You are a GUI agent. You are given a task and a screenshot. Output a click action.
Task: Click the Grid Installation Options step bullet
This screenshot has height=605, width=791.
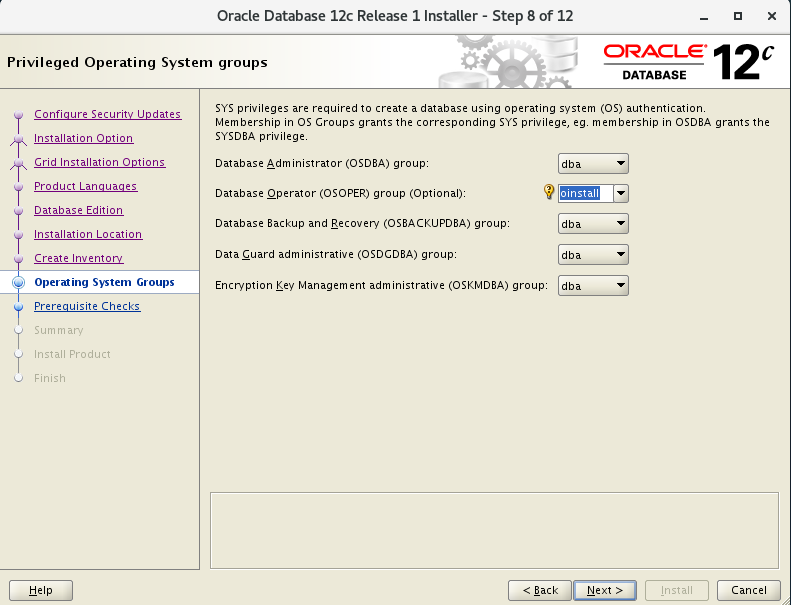pyautogui.click(x=19, y=162)
